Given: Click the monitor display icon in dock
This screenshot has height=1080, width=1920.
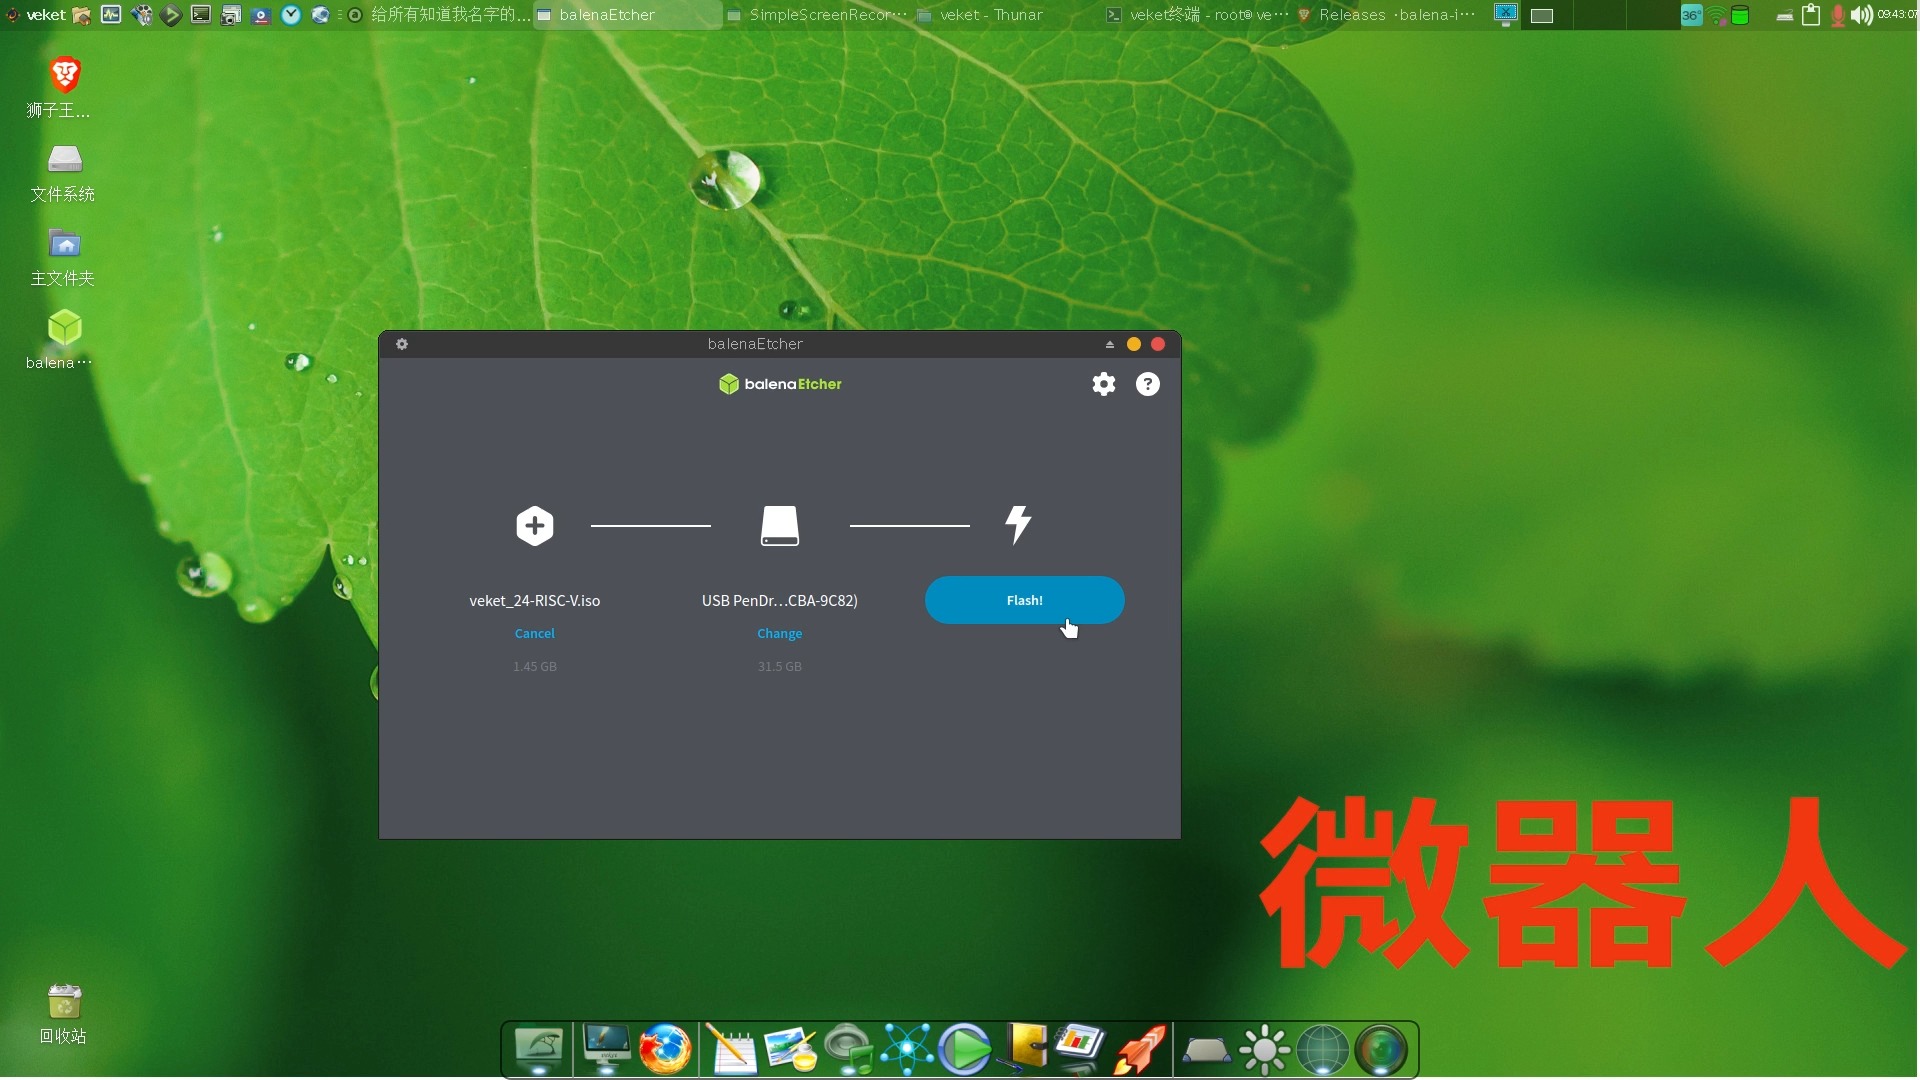Looking at the screenshot, I should [x=606, y=1050].
